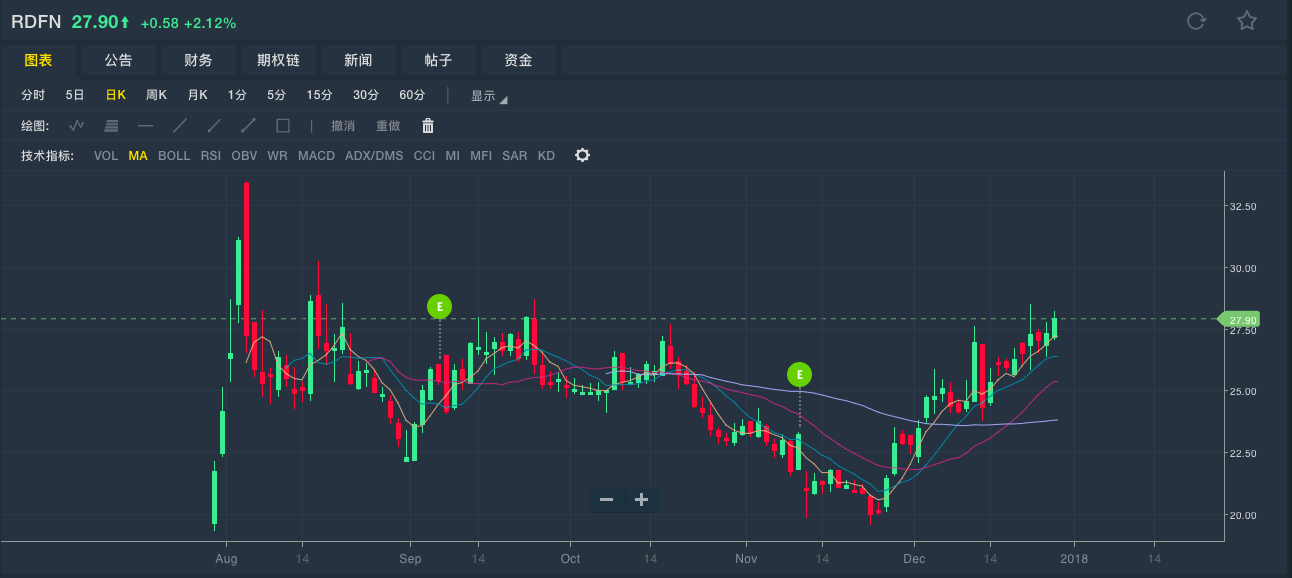This screenshot has height=578, width=1292.
Task: Enable the SAR indicator
Action: tap(515, 156)
